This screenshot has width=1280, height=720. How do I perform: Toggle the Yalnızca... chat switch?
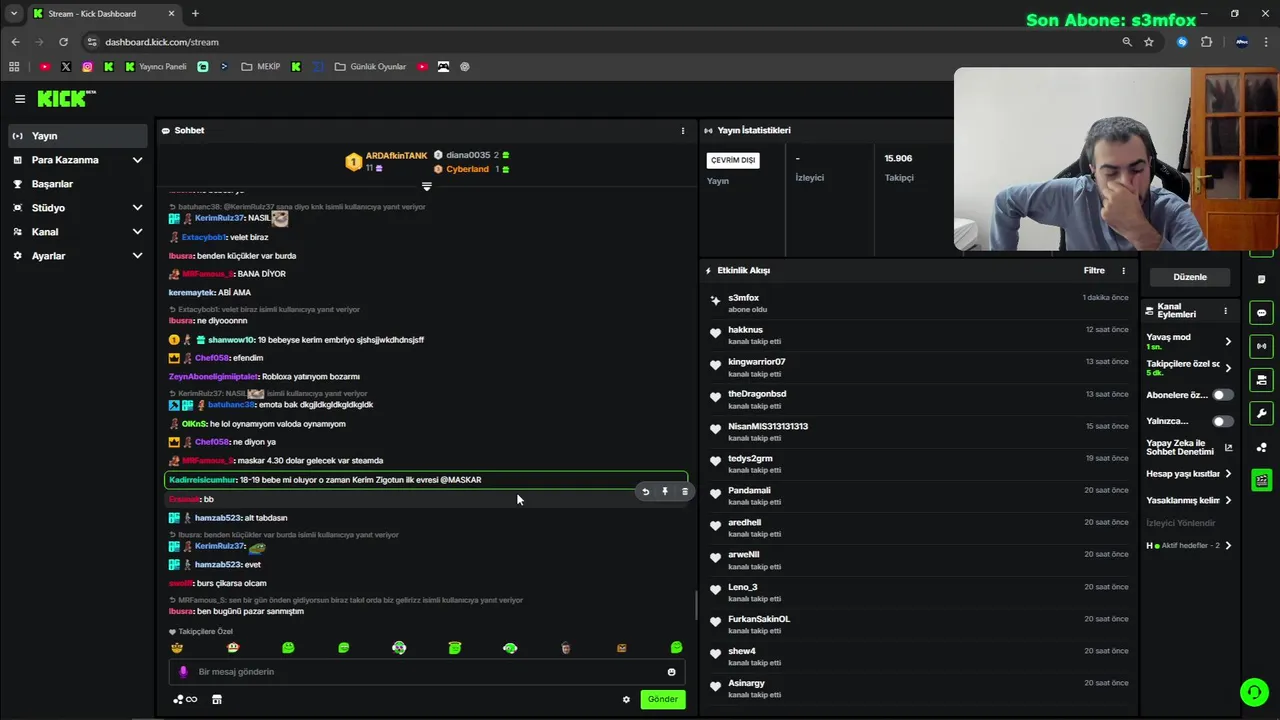1222,422
